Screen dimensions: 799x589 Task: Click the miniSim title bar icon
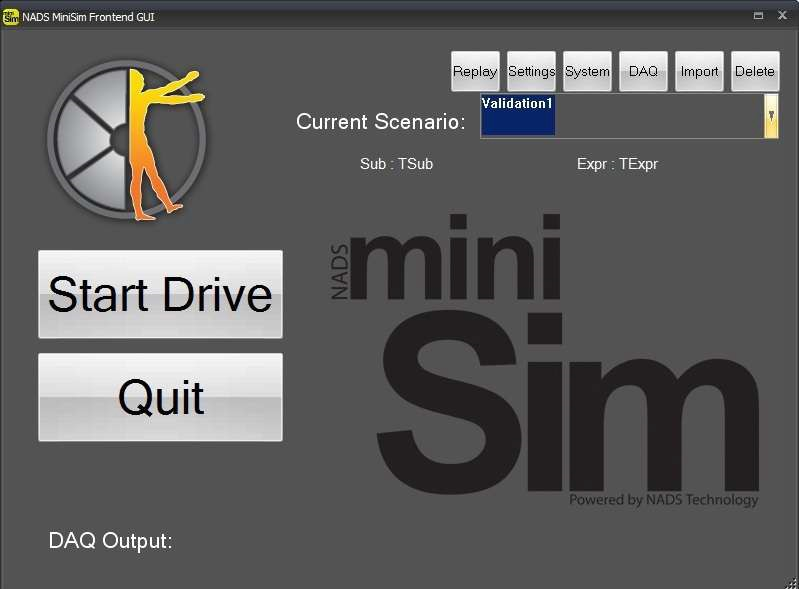11,16
